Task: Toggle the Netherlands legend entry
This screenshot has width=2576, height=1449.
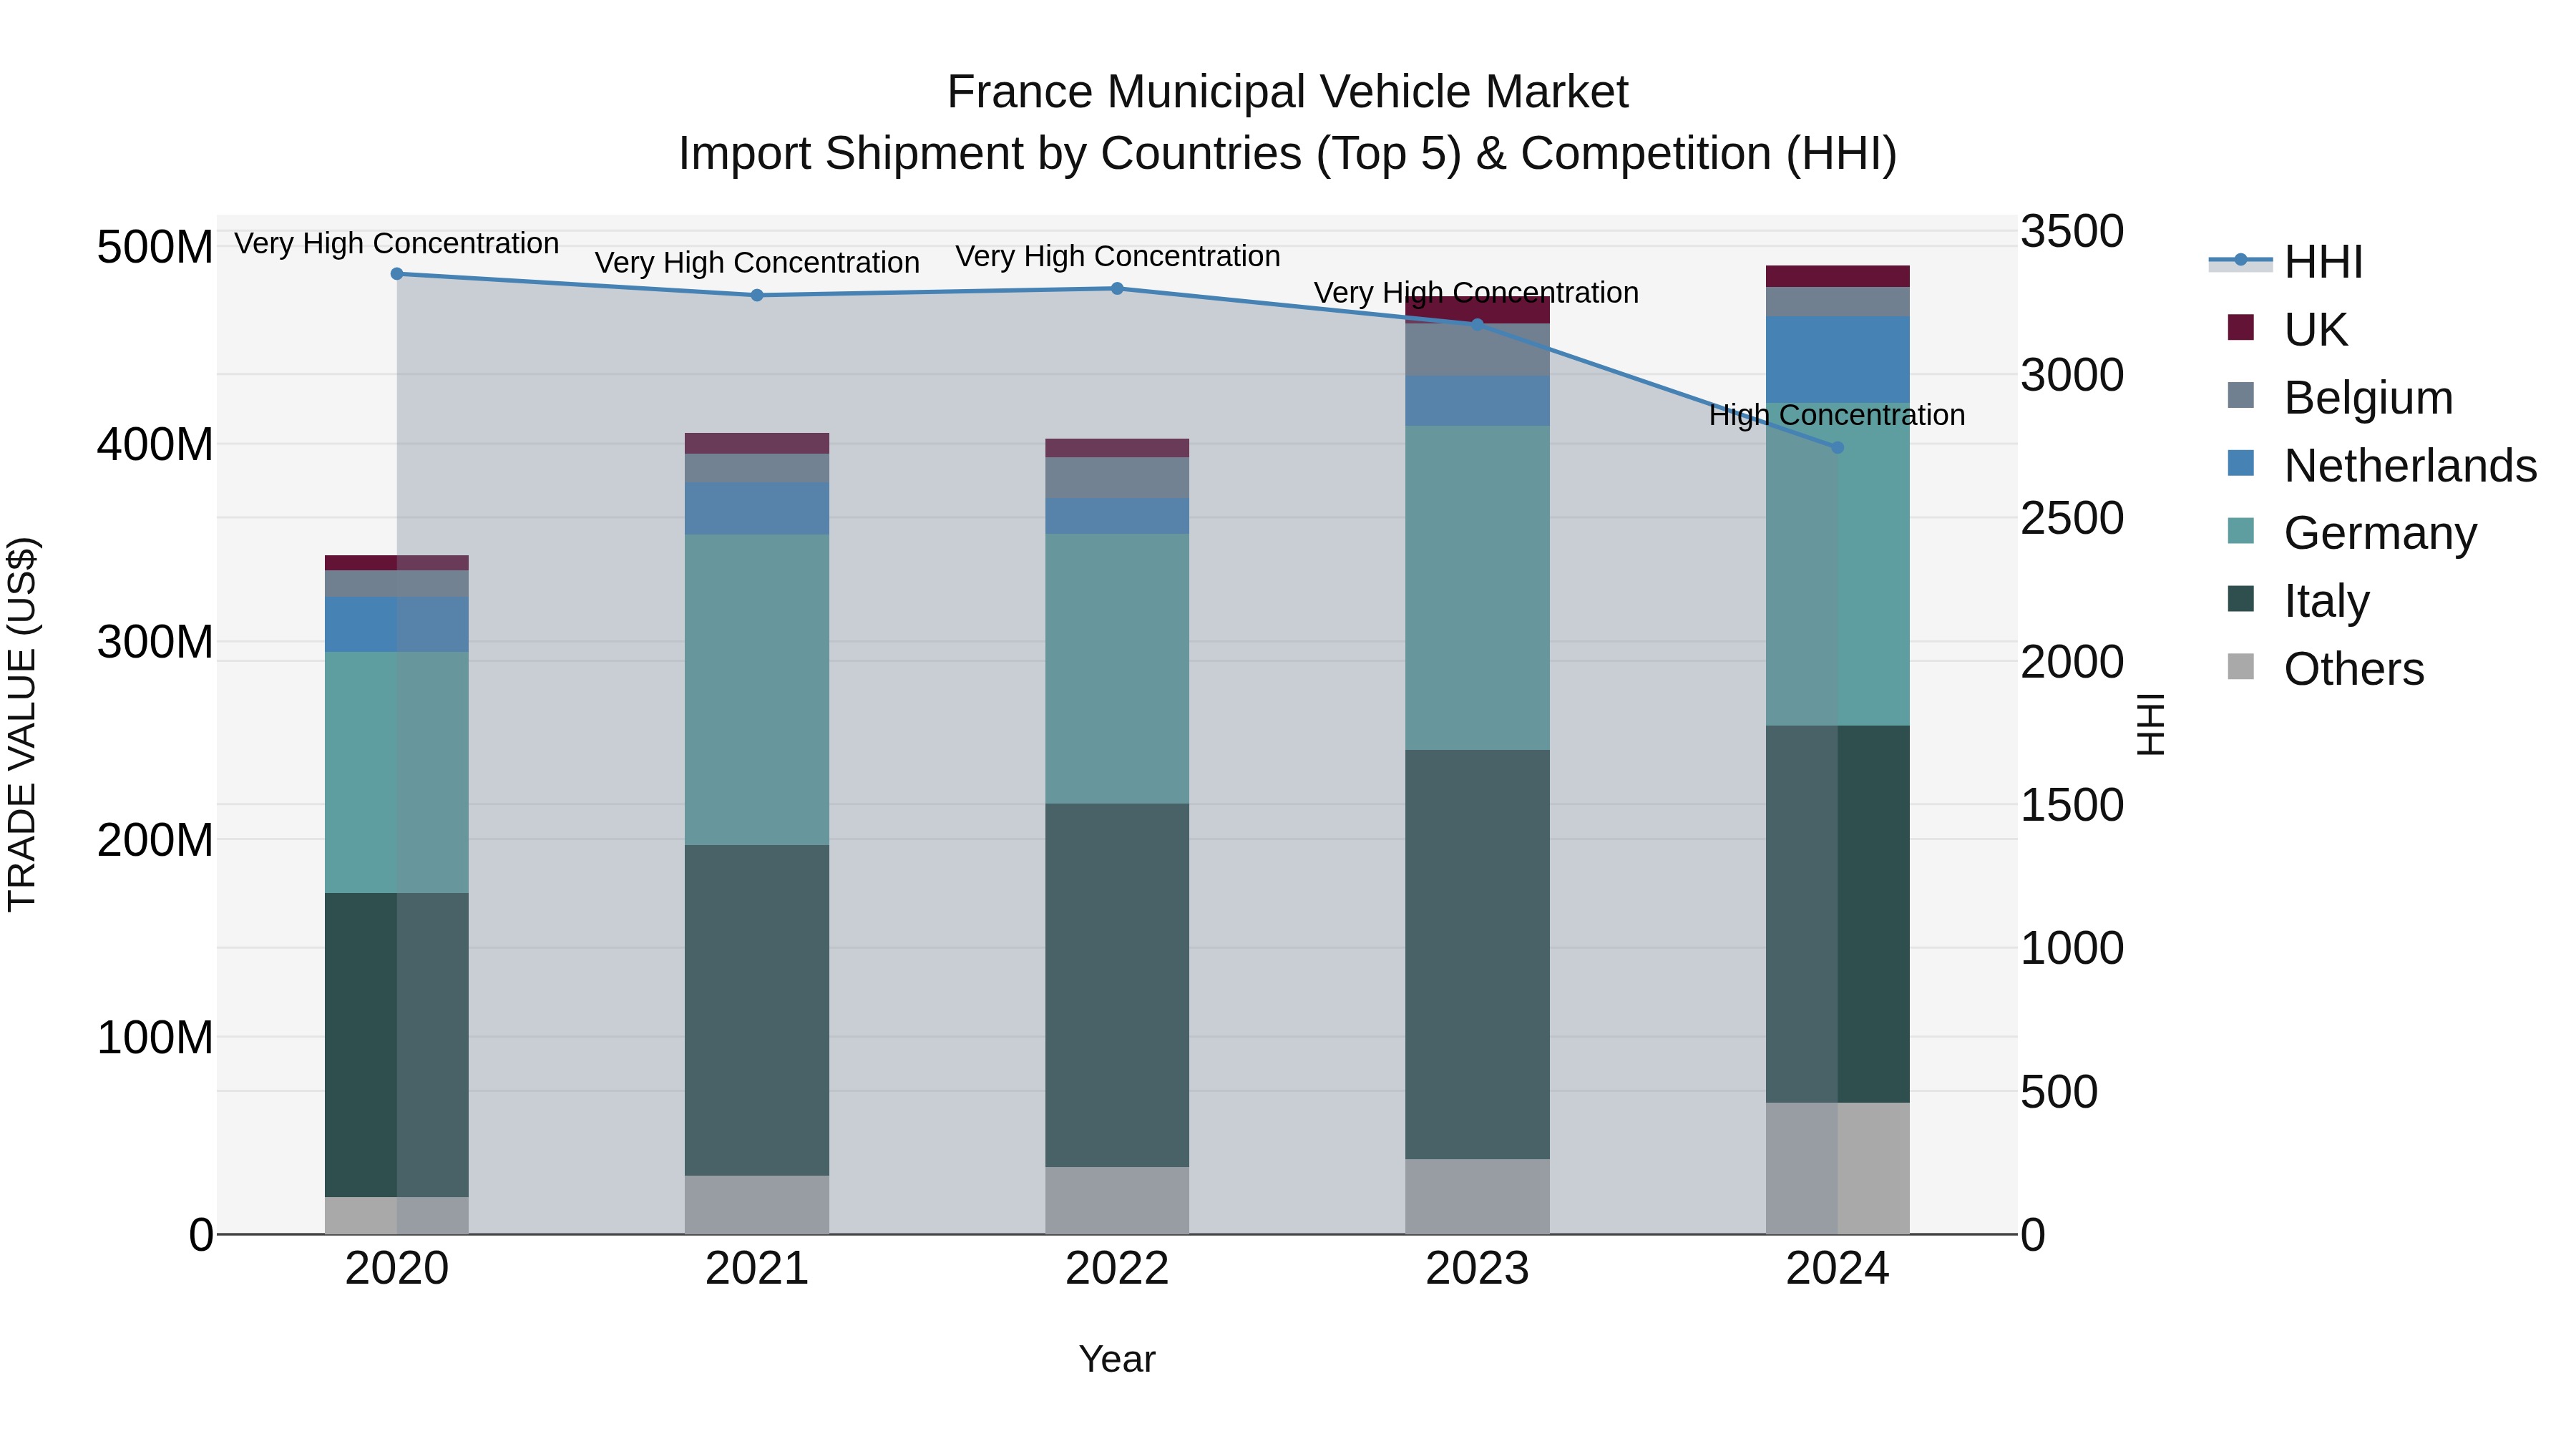Action: pos(2382,465)
